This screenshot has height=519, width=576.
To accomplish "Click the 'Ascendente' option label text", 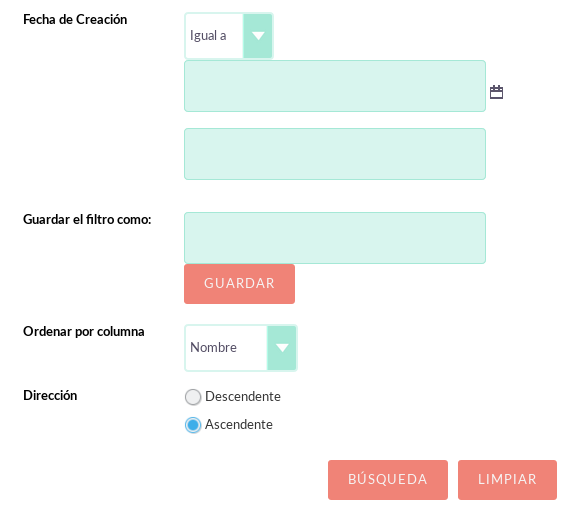I will [239, 424].
